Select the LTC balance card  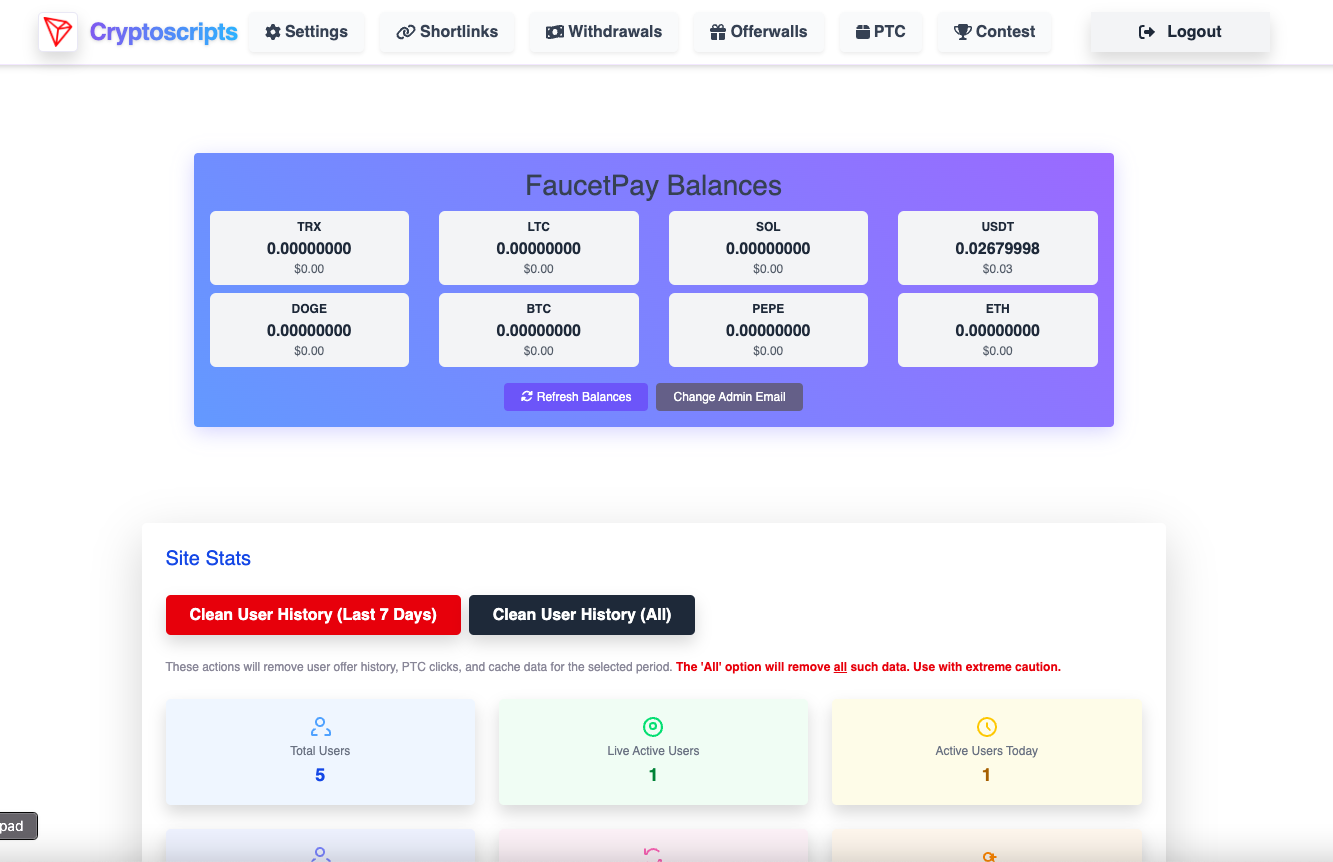(x=539, y=248)
